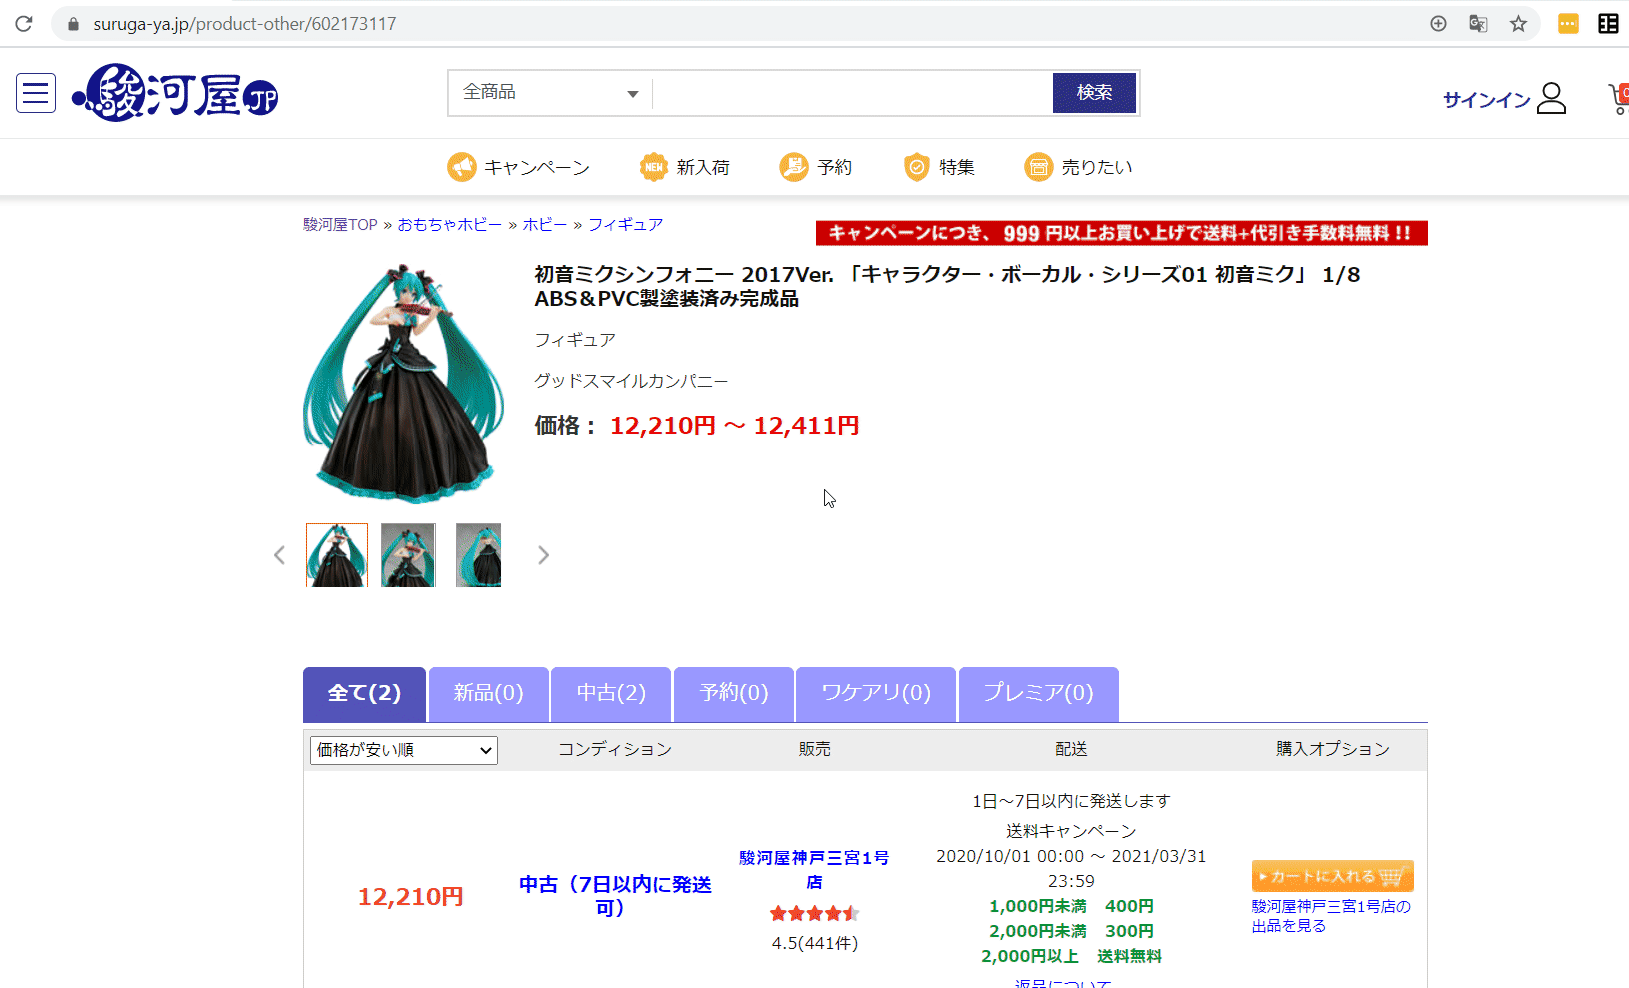Click the サインイン link

click(x=1486, y=99)
